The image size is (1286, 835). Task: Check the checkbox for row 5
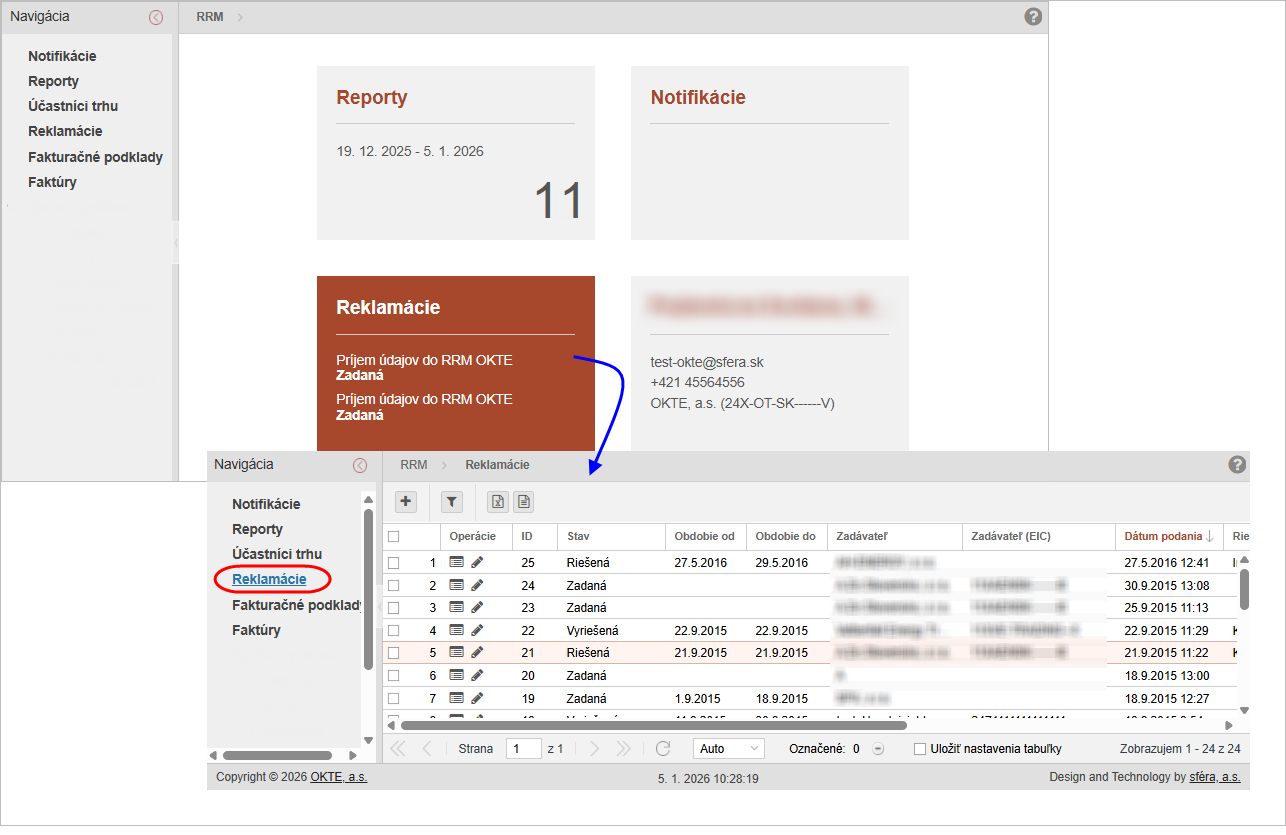pos(394,653)
